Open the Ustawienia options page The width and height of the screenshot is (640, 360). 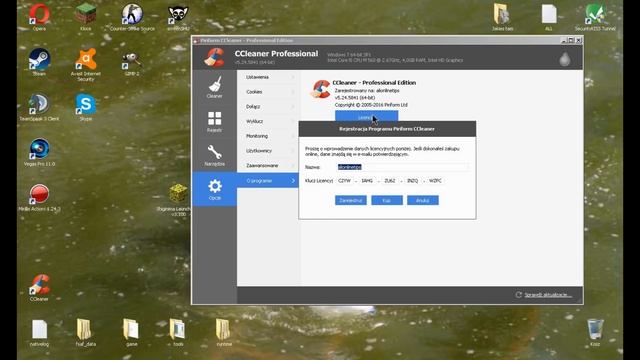click(268, 77)
